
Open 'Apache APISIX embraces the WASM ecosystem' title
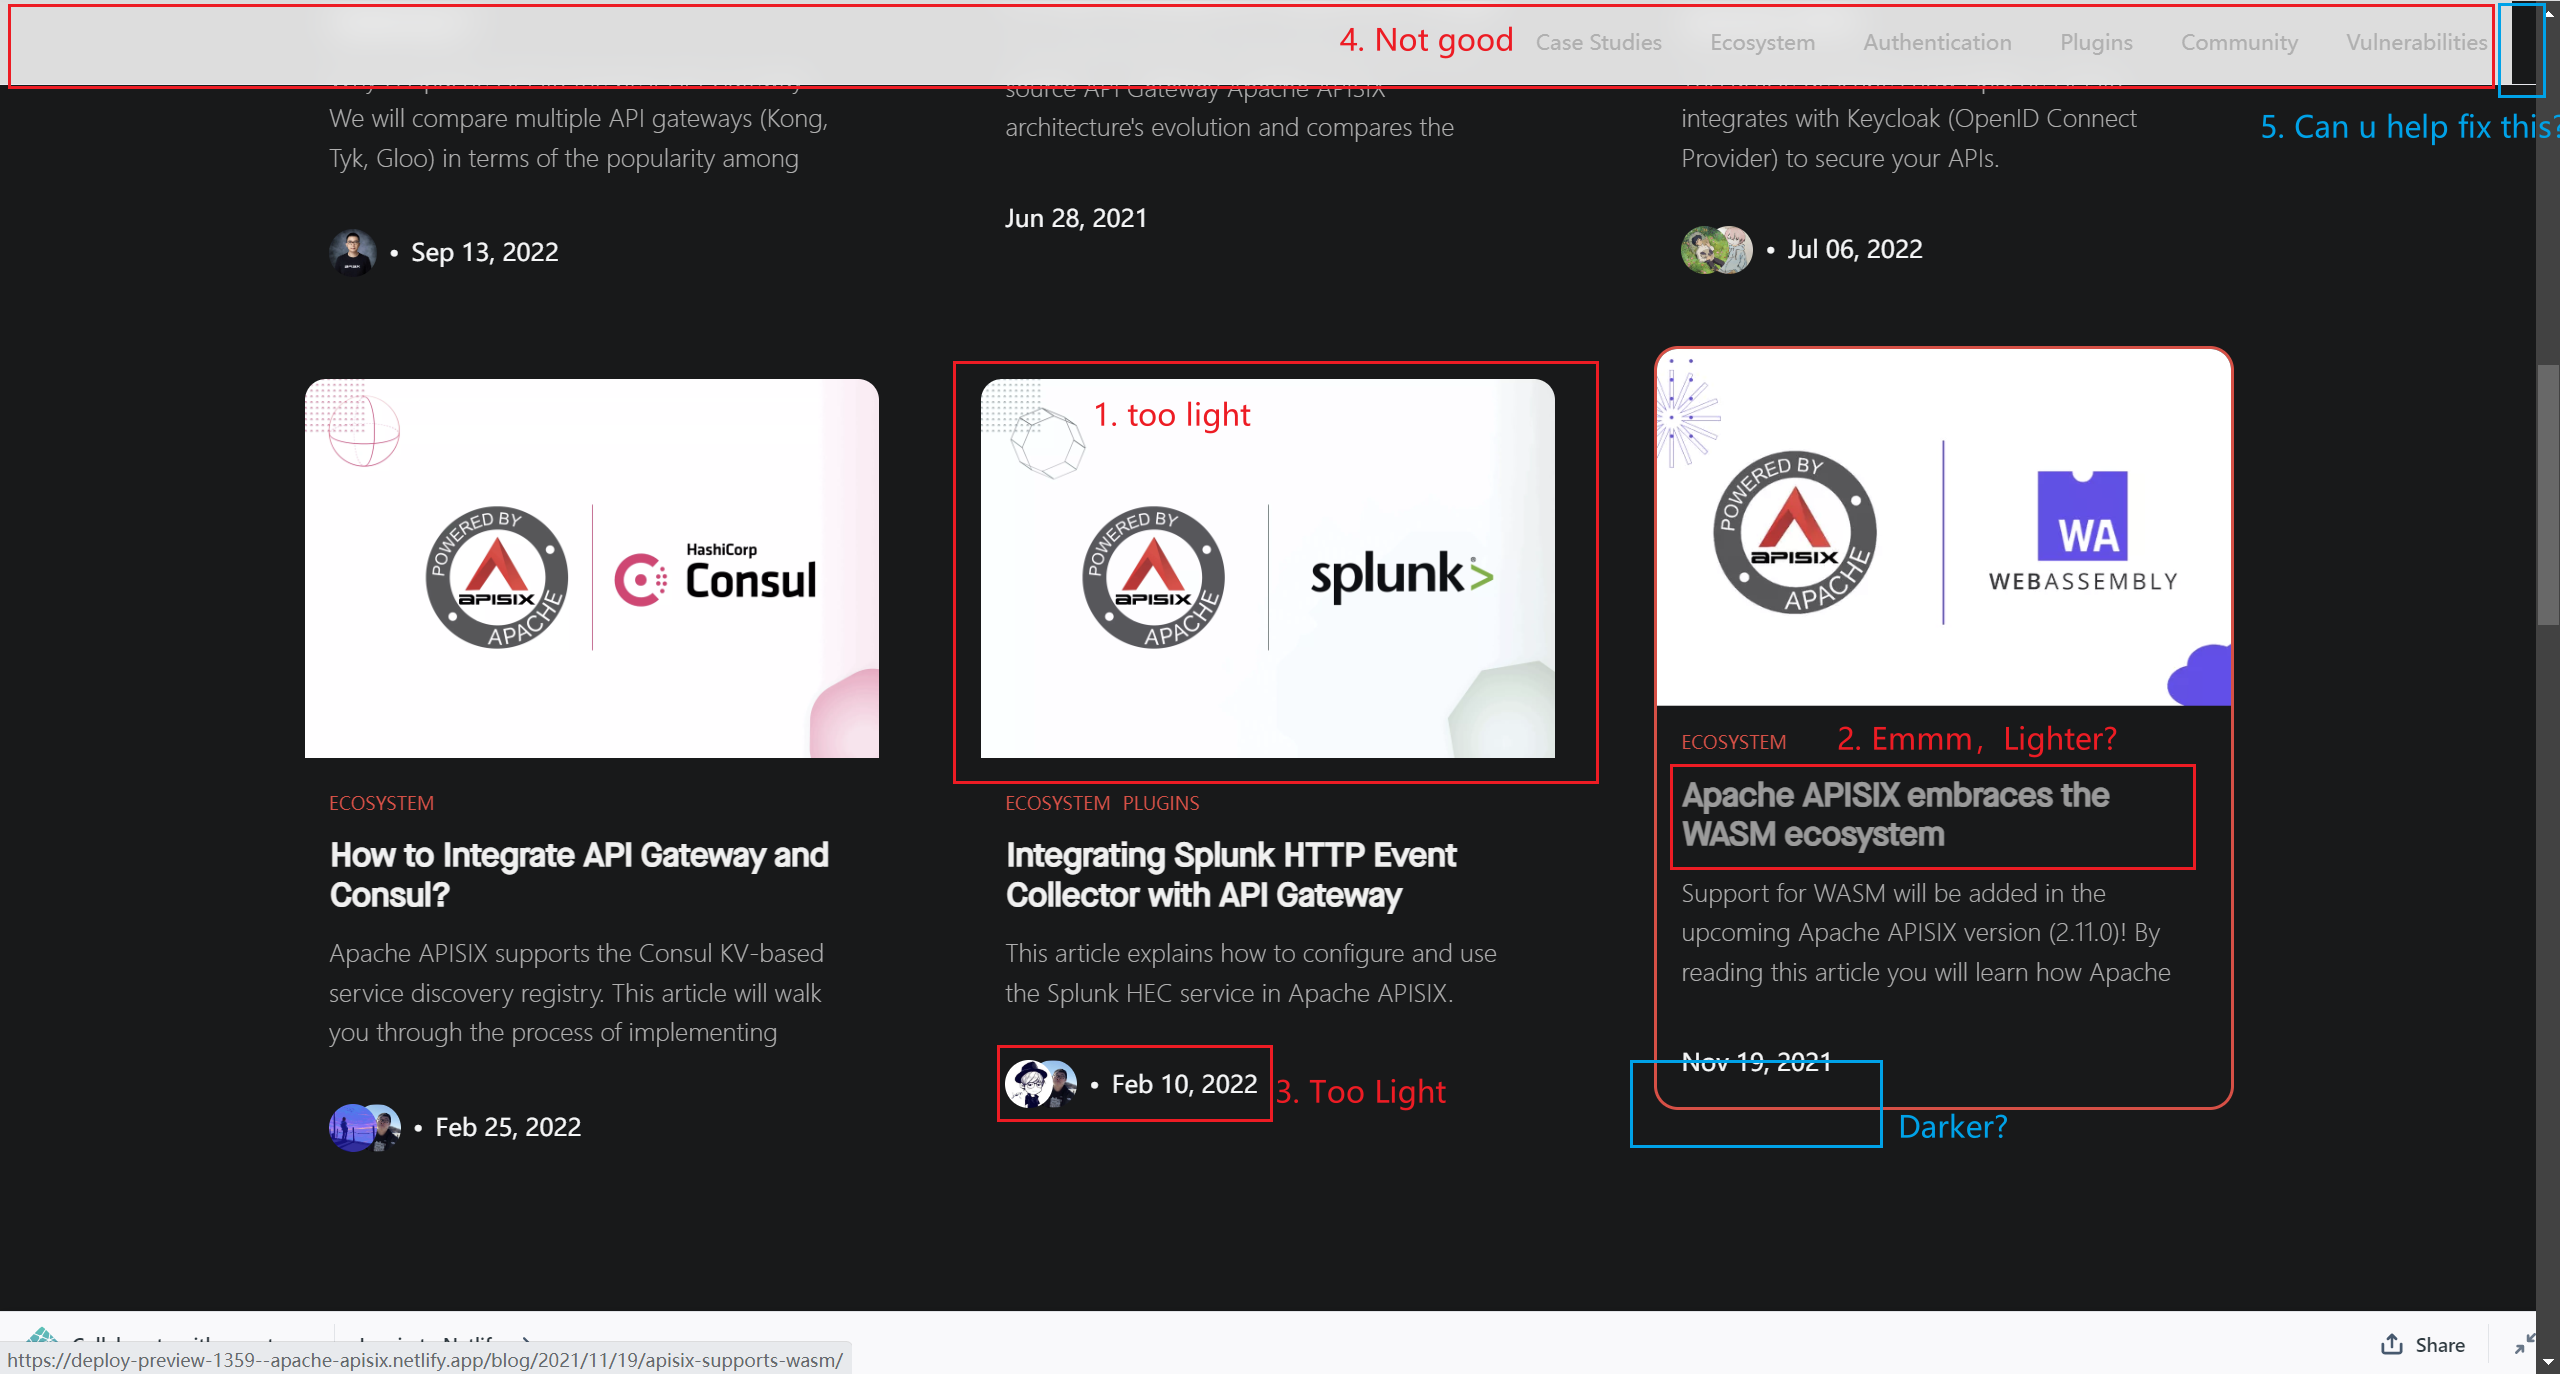pos(1895,815)
